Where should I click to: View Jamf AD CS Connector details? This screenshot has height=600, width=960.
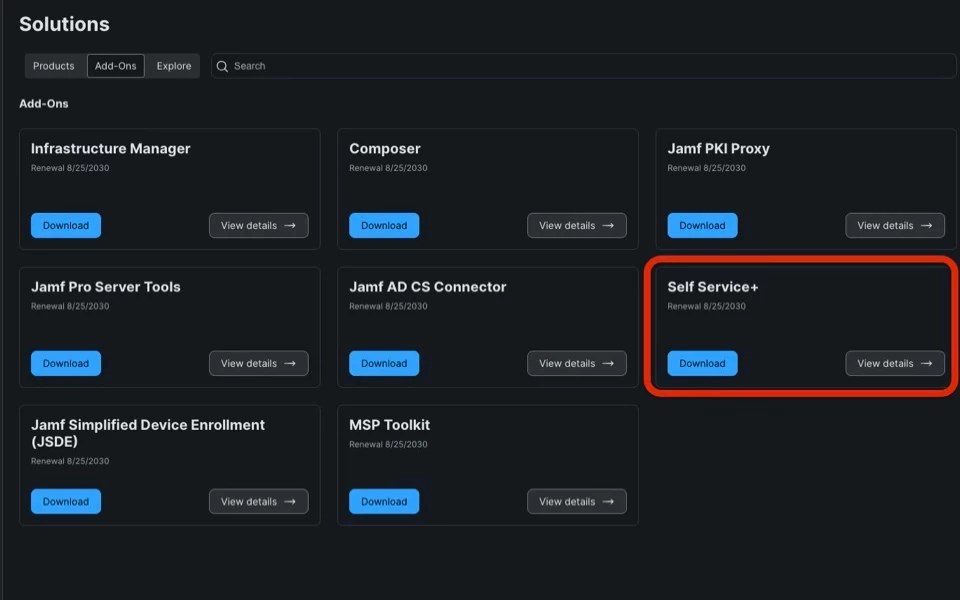coord(576,364)
